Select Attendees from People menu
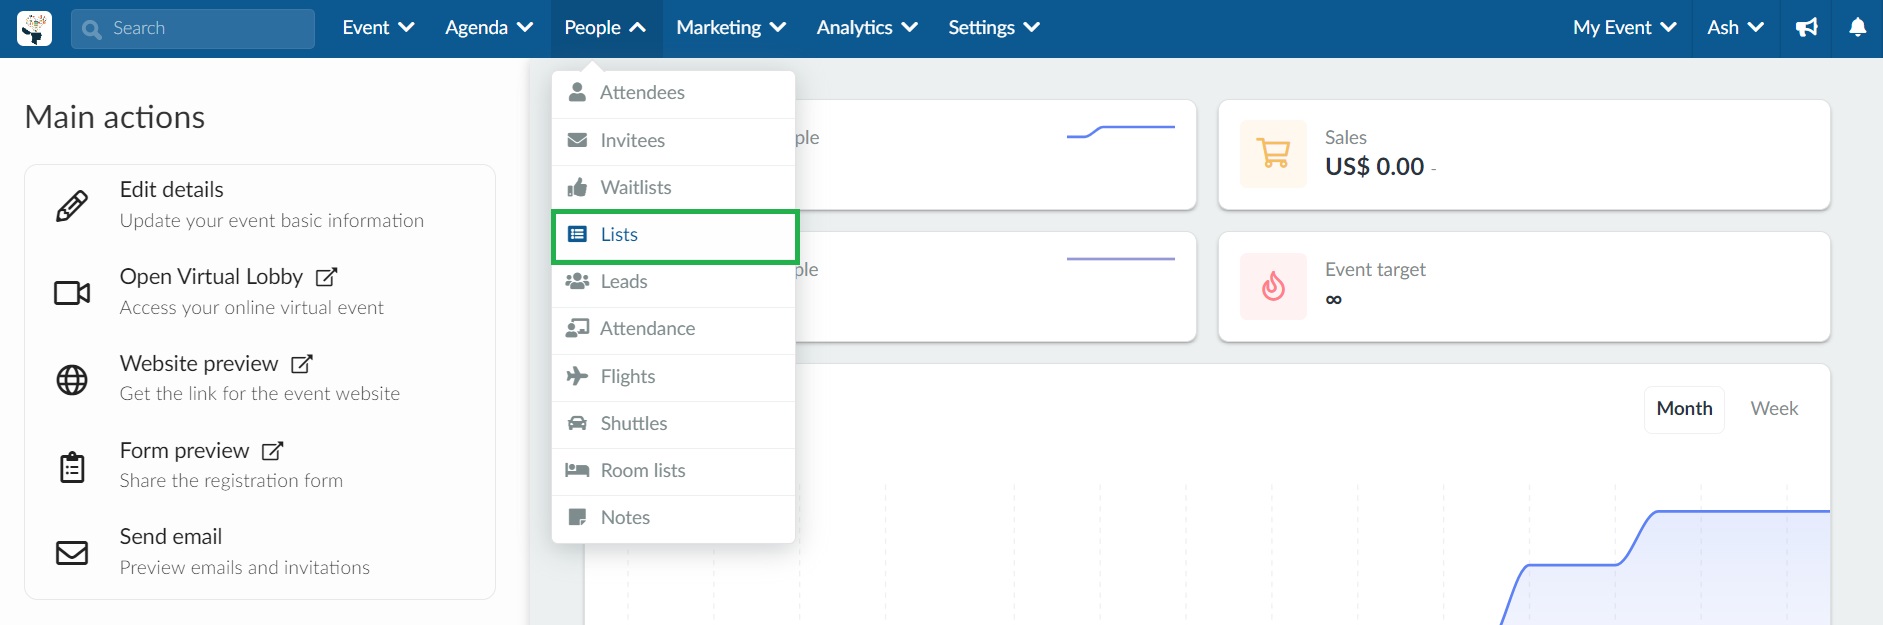Viewport: 1883px width, 625px height. [673, 93]
